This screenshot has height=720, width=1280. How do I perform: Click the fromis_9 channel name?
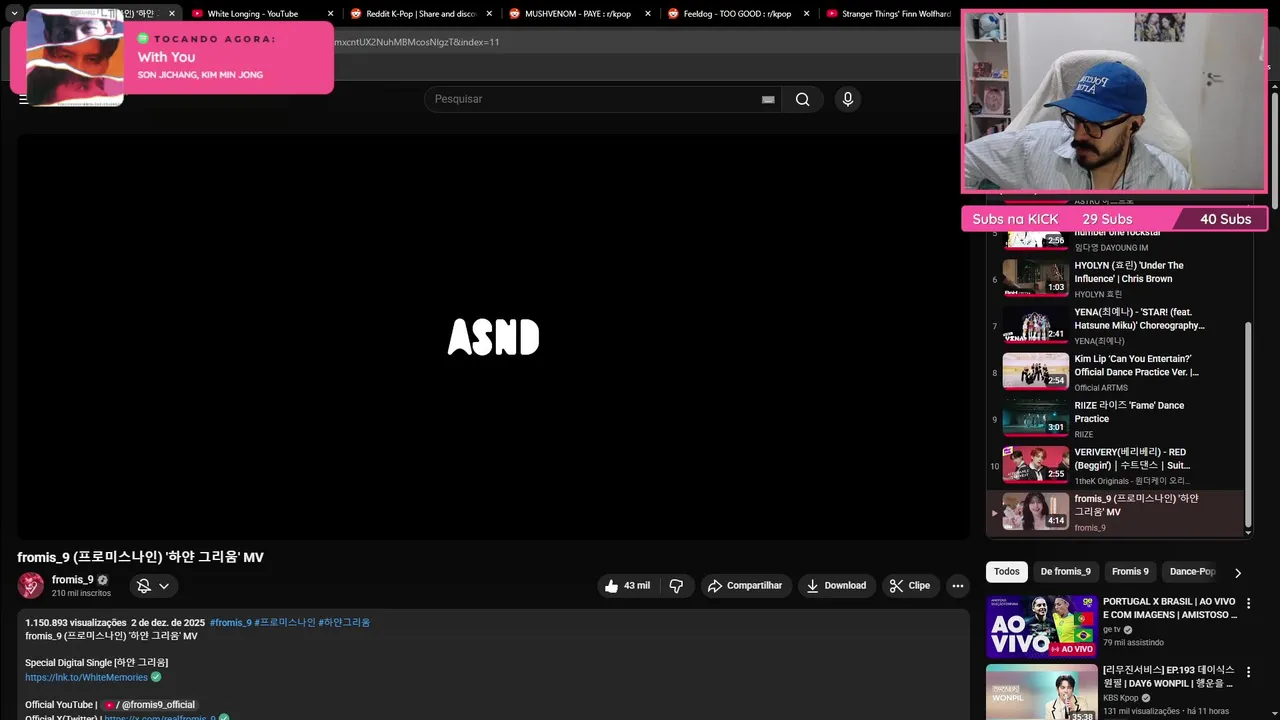72,580
